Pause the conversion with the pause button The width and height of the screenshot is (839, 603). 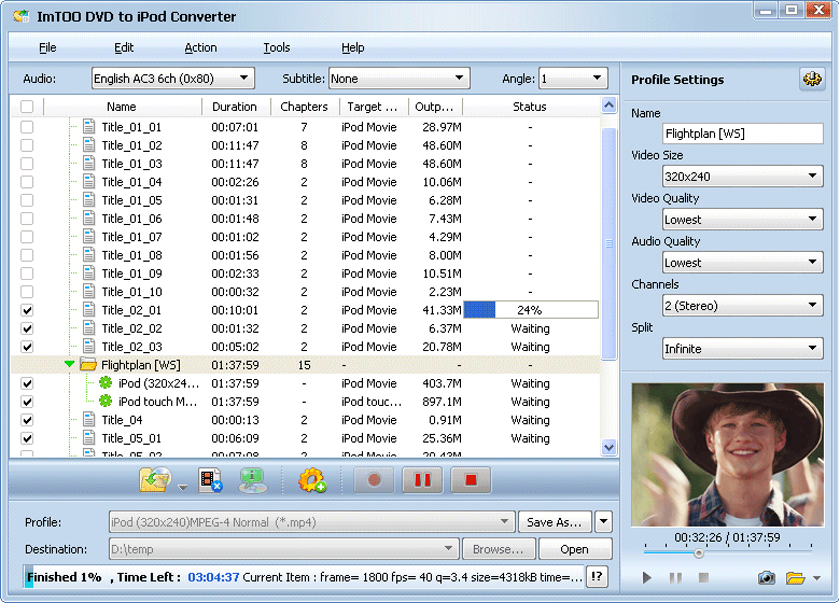(422, 480)
